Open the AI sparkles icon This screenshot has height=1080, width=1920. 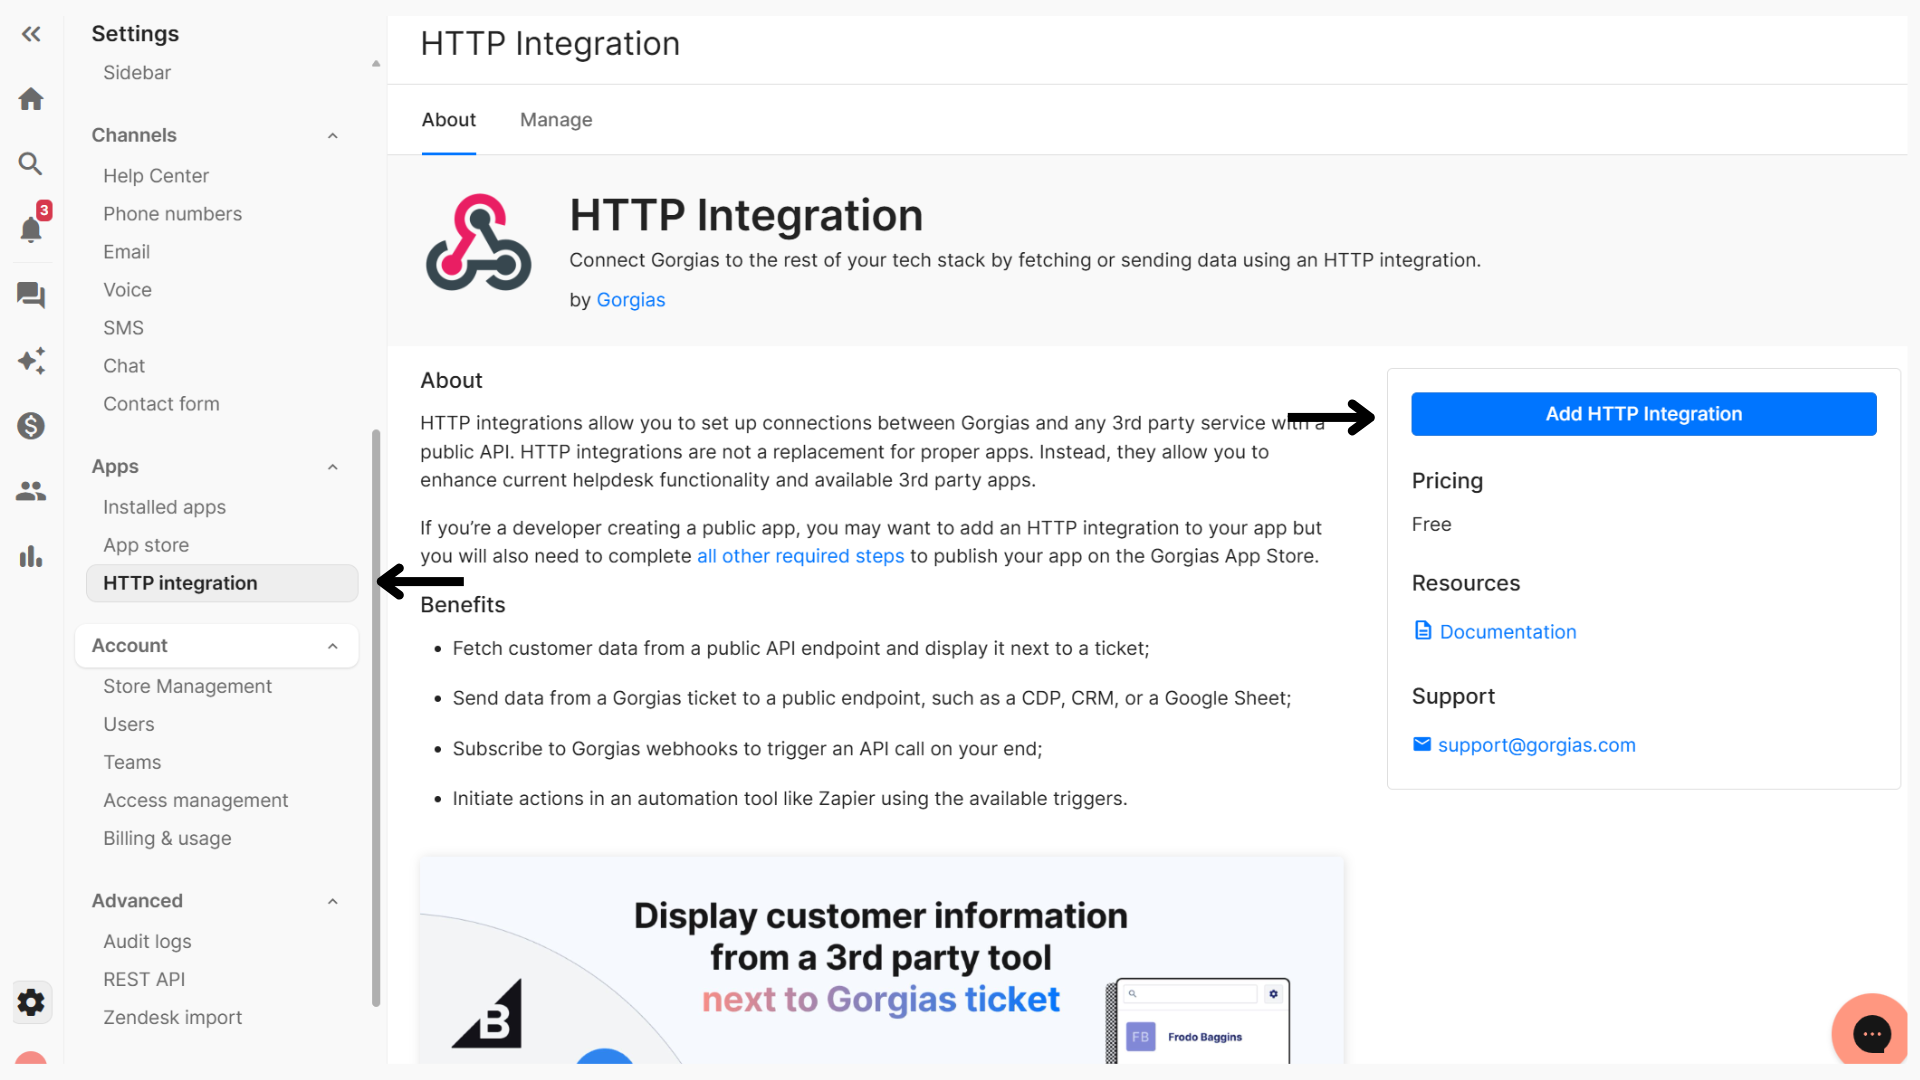[31, 360]
